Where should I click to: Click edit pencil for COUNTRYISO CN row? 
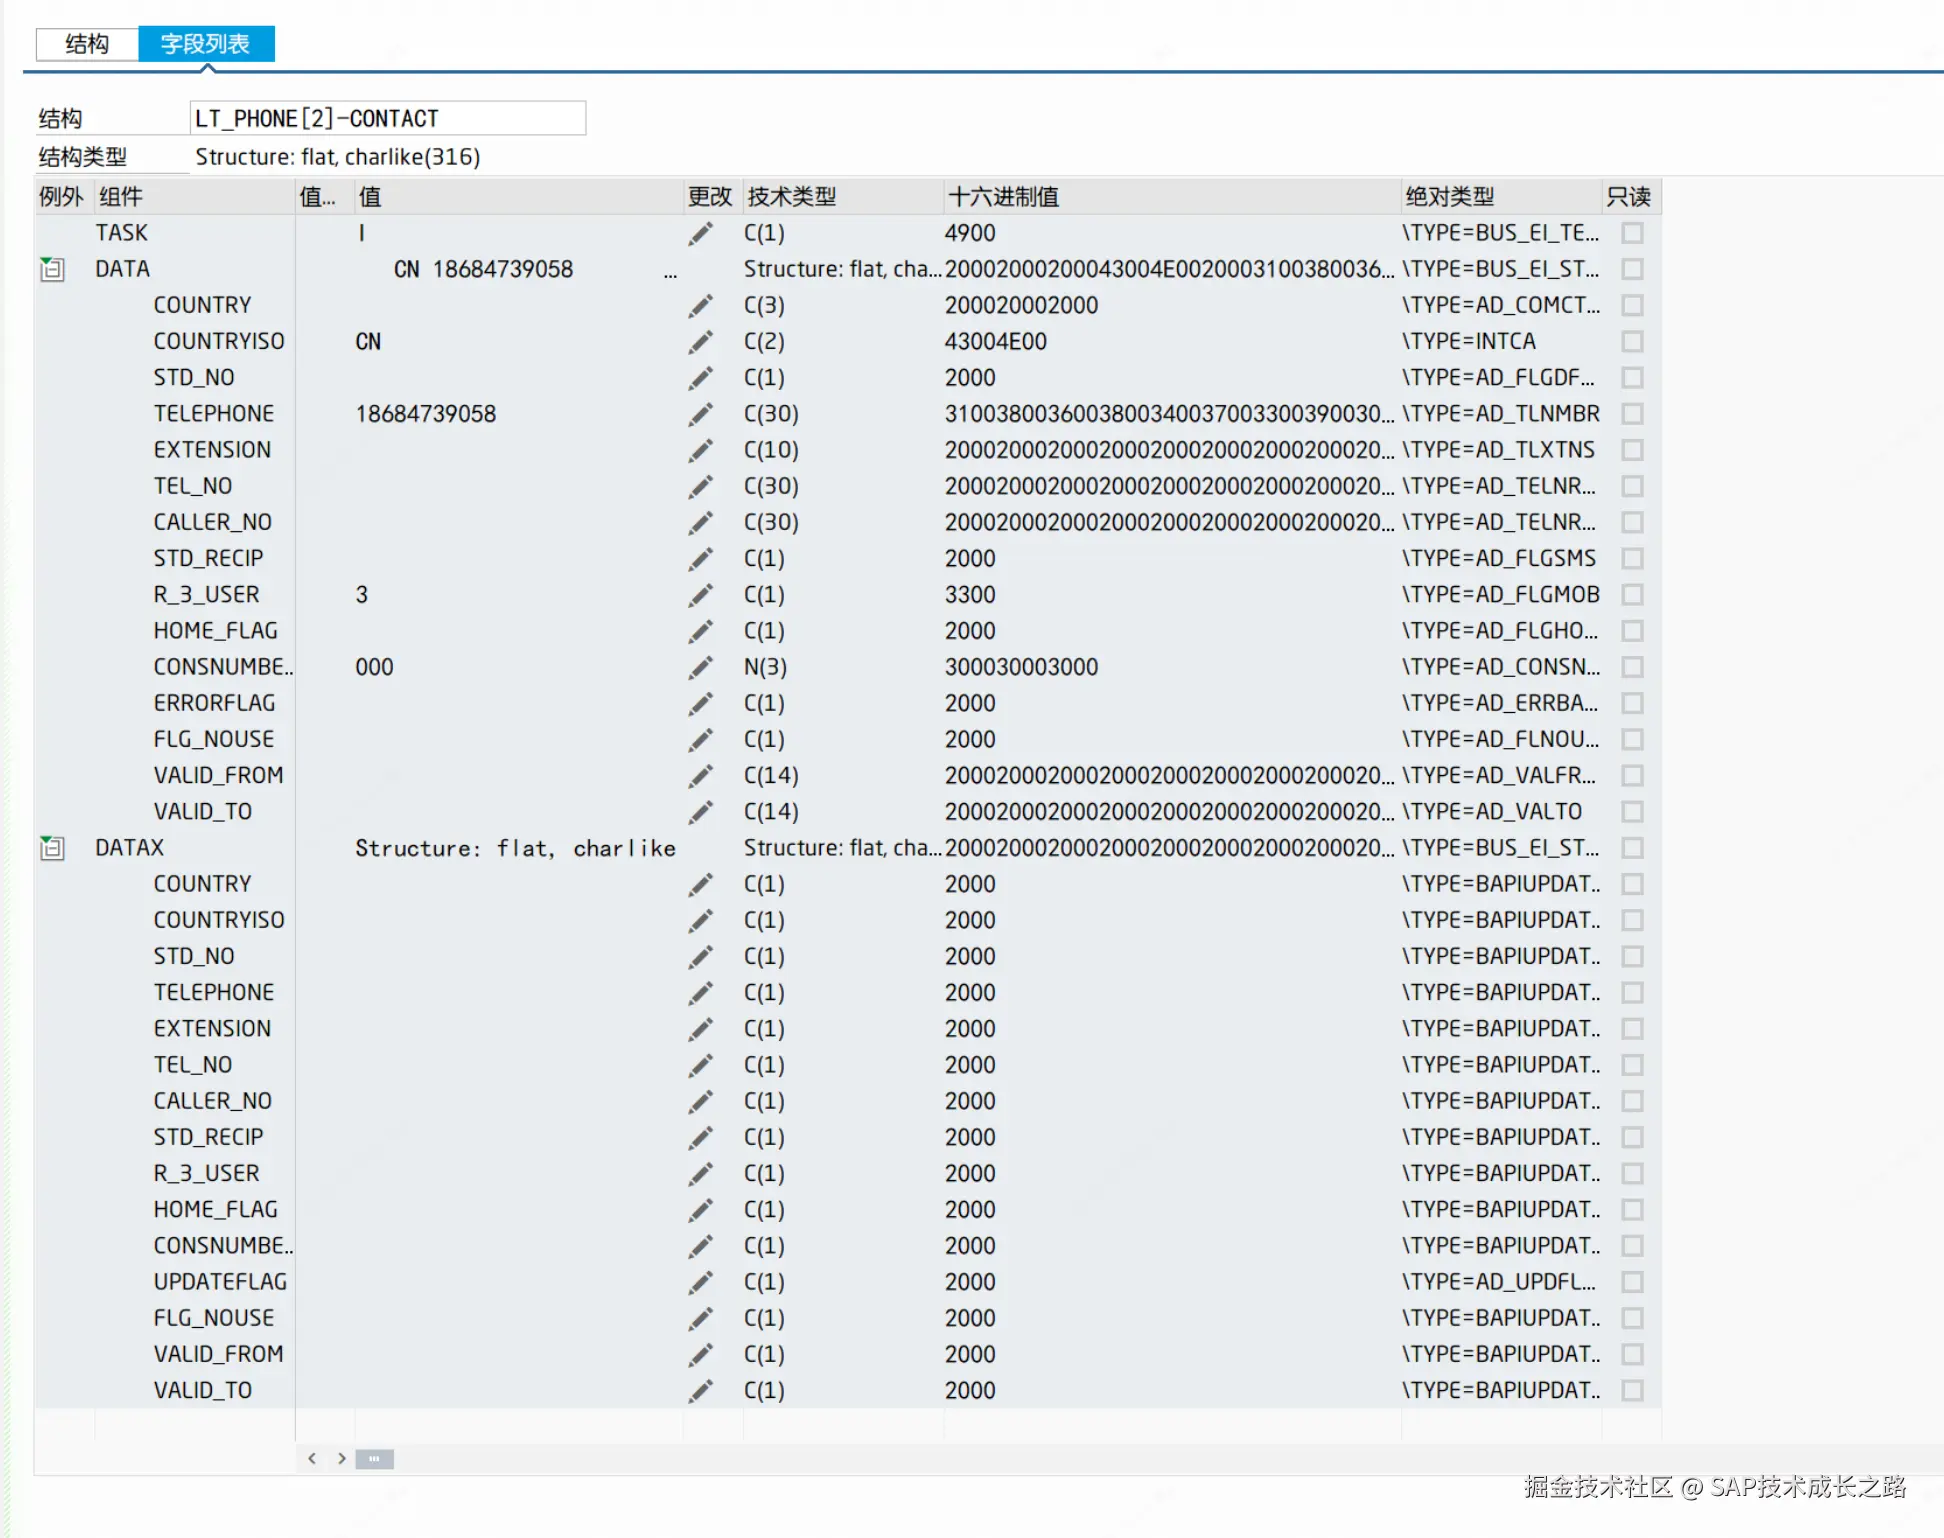coord(701,342)
